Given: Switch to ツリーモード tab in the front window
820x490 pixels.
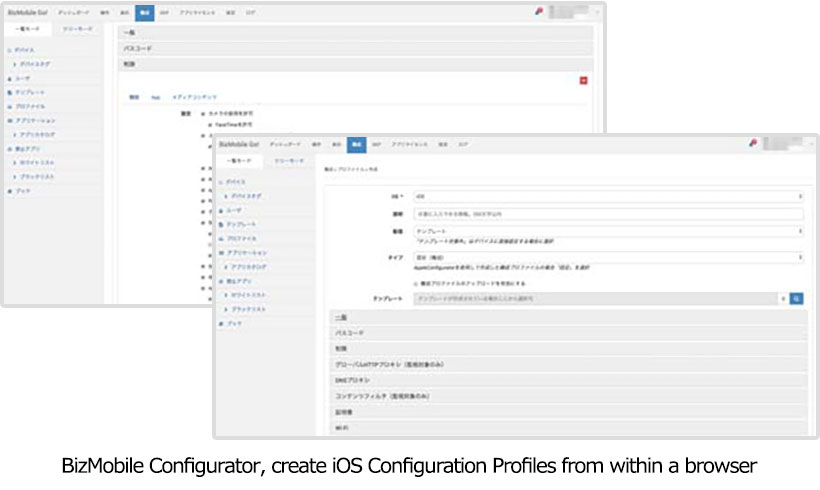Looking at the screenshot, I should coord(289,161).
